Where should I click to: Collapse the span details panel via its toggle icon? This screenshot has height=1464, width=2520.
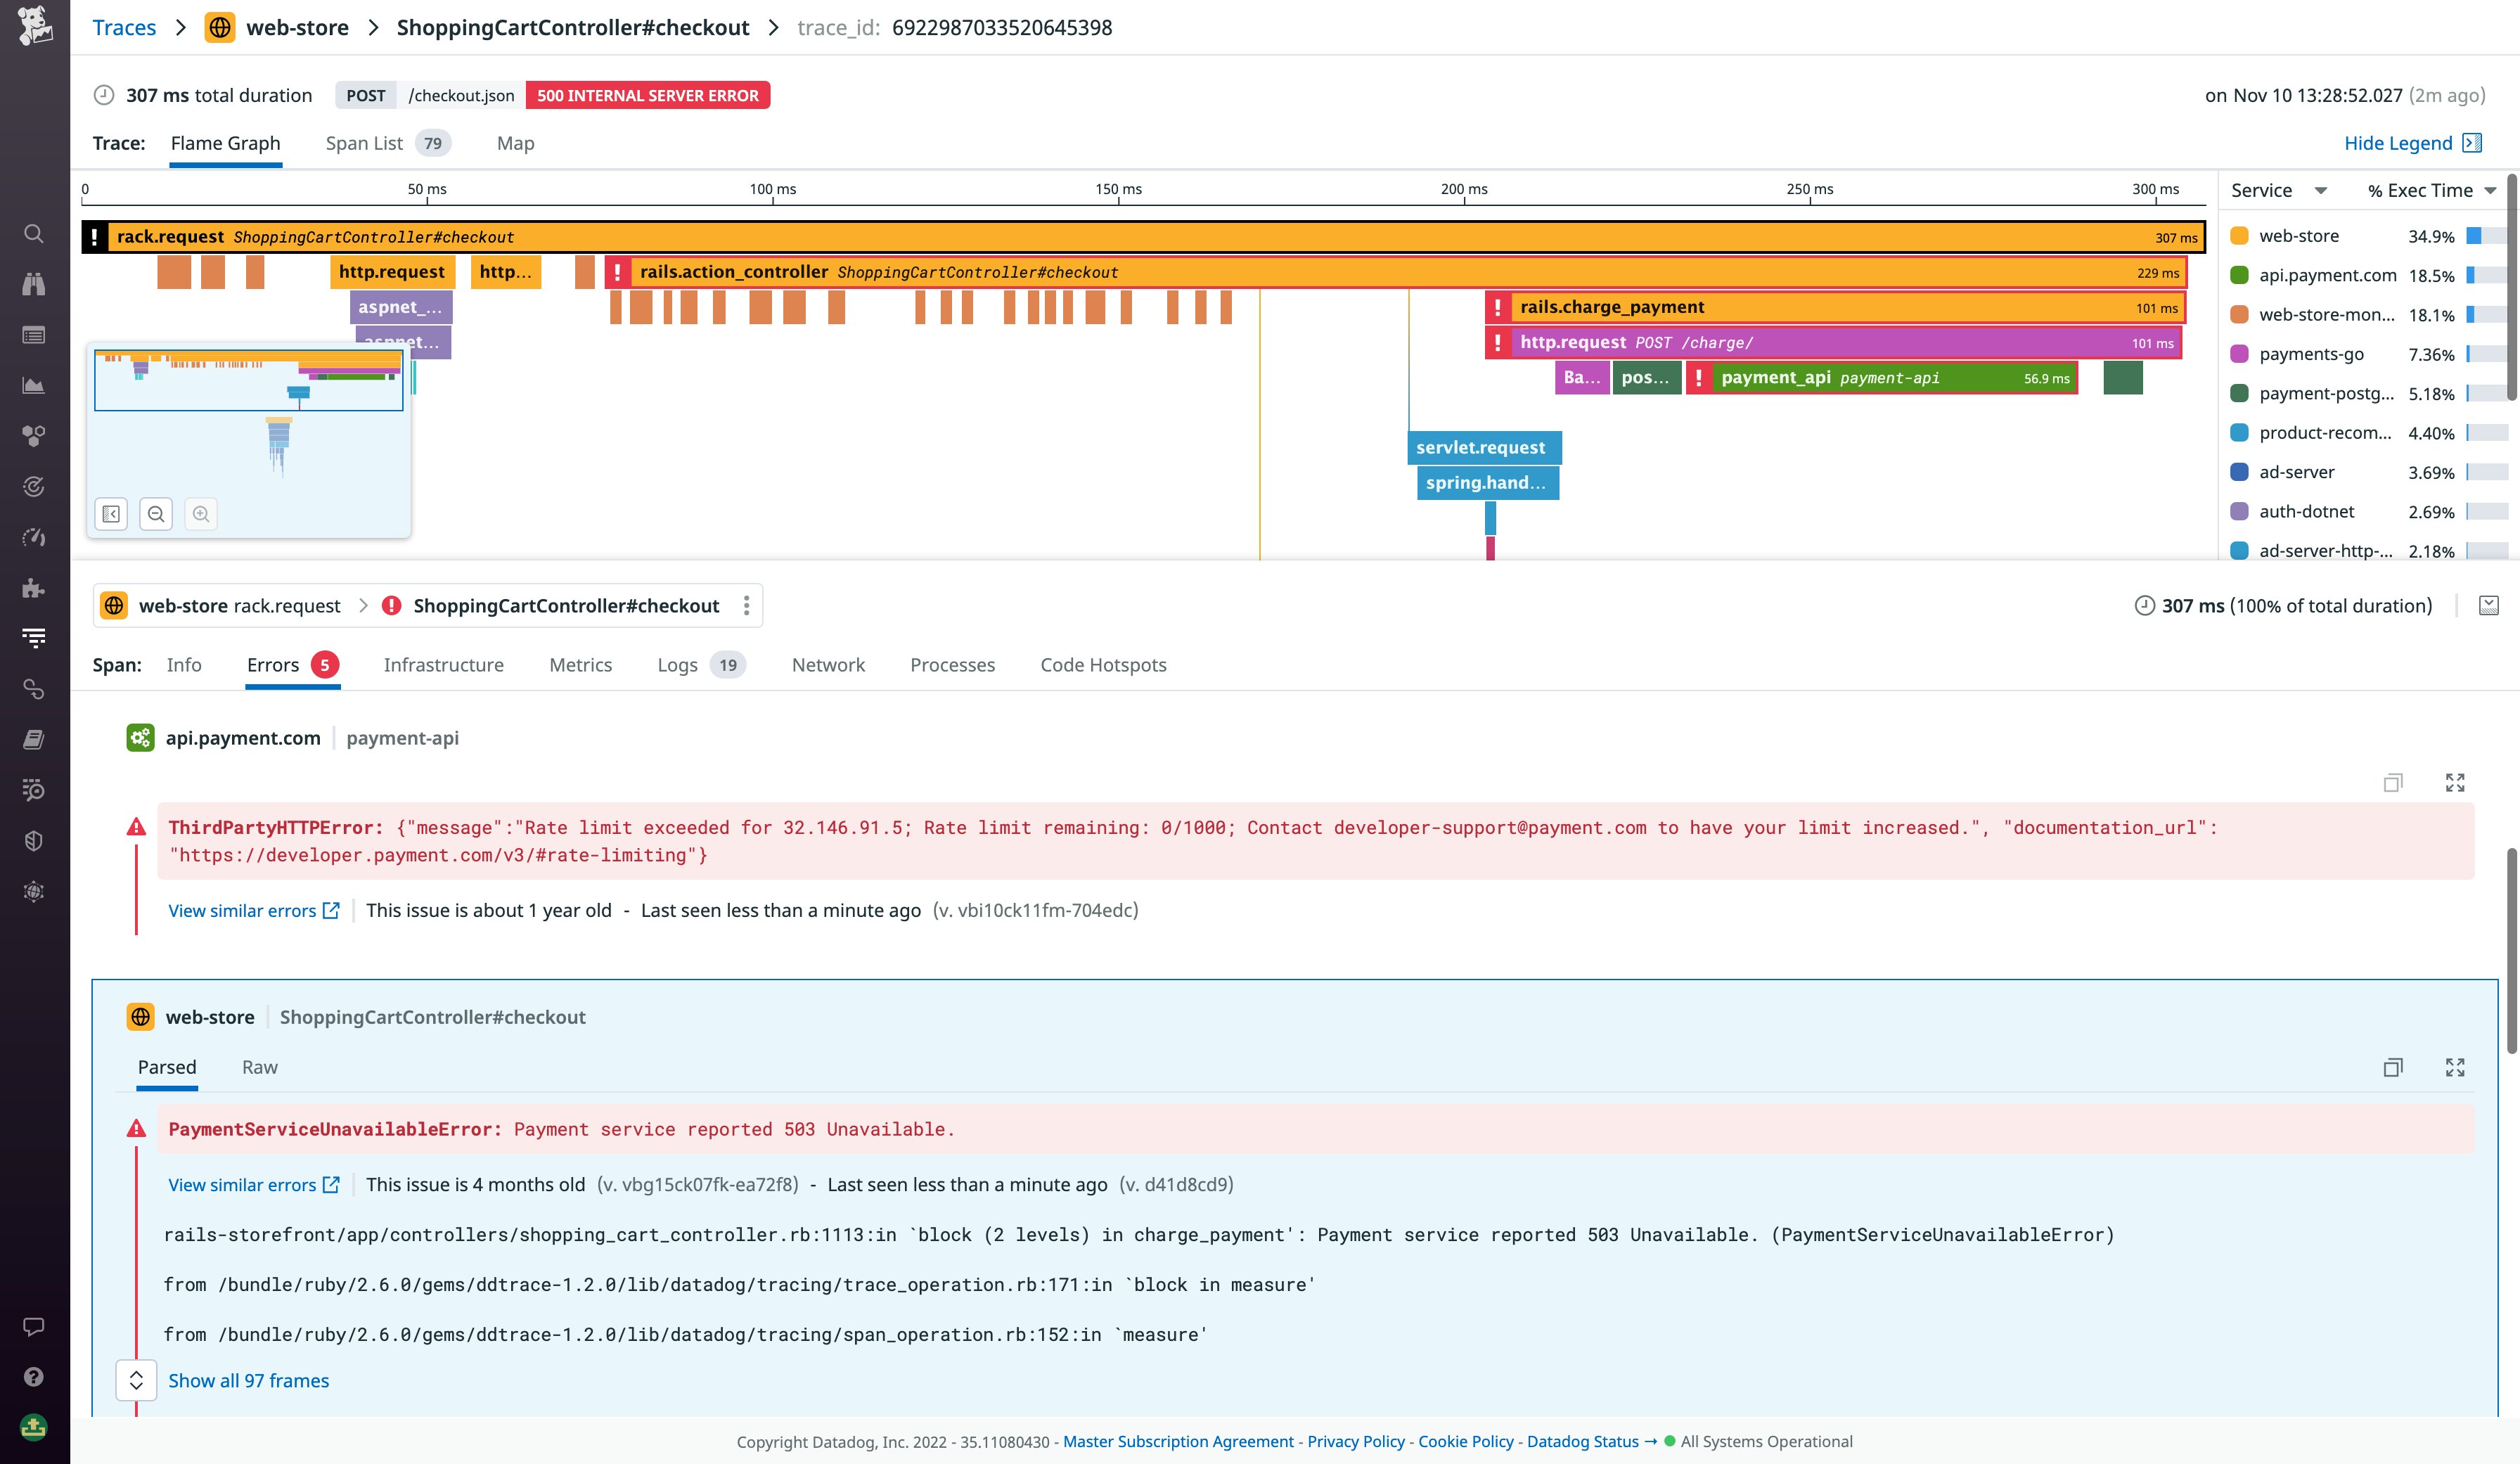pyautogui.click(x=2489, y=605)
